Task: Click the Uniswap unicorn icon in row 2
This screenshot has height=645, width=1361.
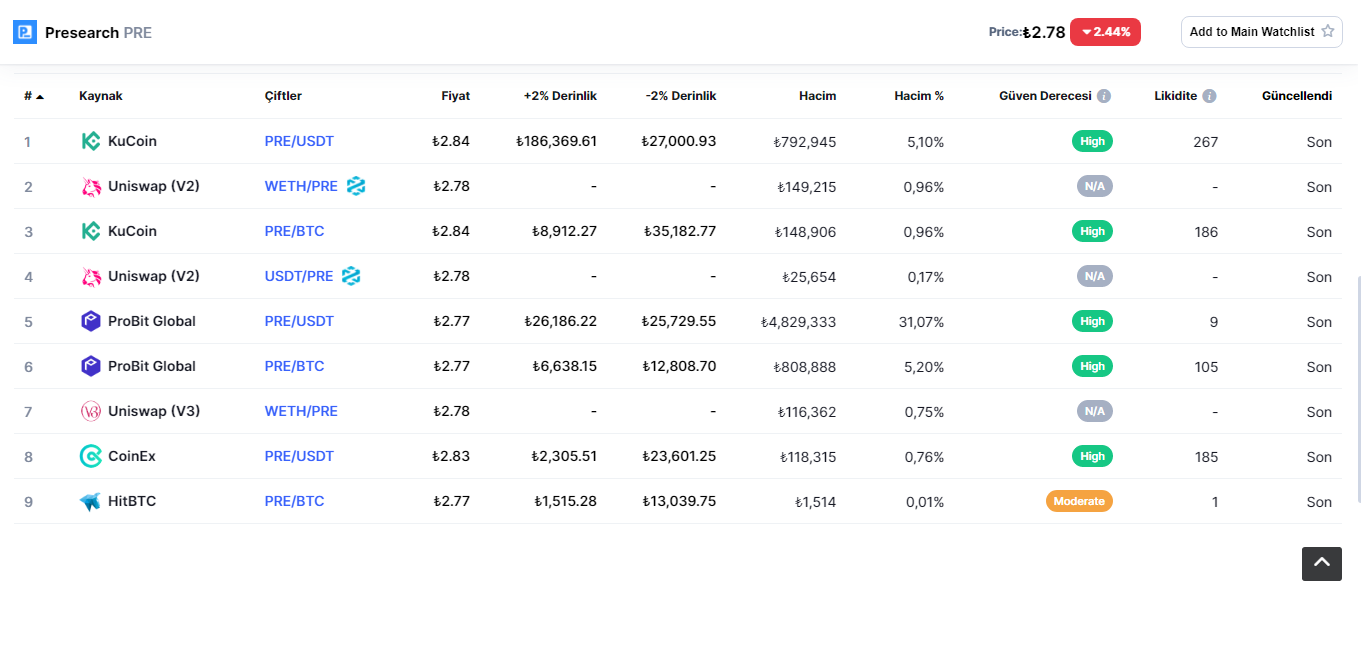Action: tap(91, 186)
